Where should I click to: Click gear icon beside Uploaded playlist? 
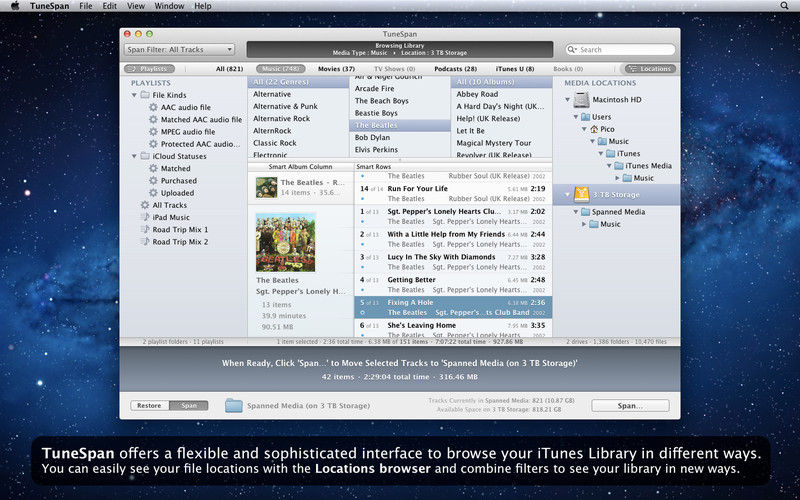(x=153, y=193)
